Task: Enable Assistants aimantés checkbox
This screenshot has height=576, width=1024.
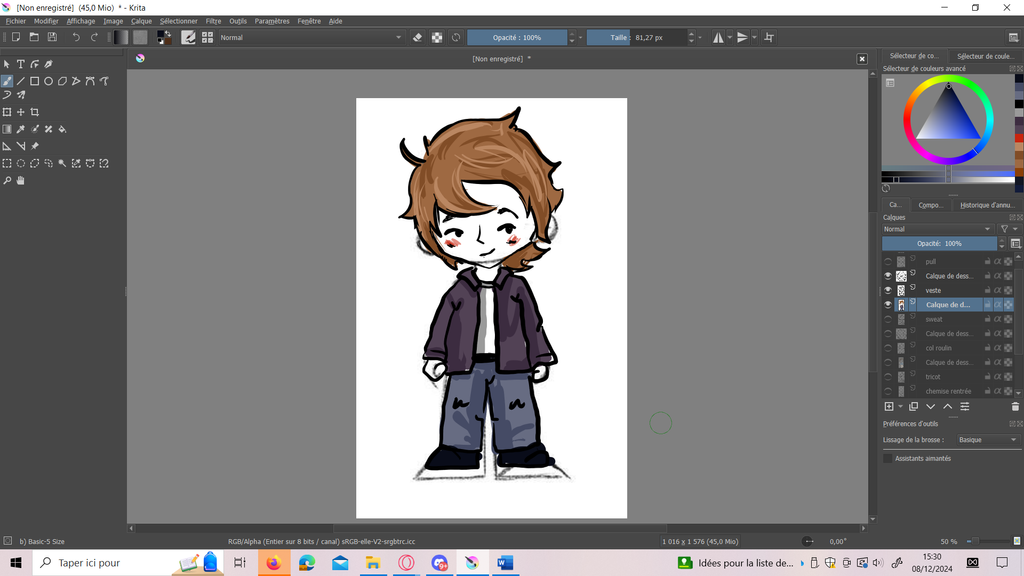Action: (888, 458)
